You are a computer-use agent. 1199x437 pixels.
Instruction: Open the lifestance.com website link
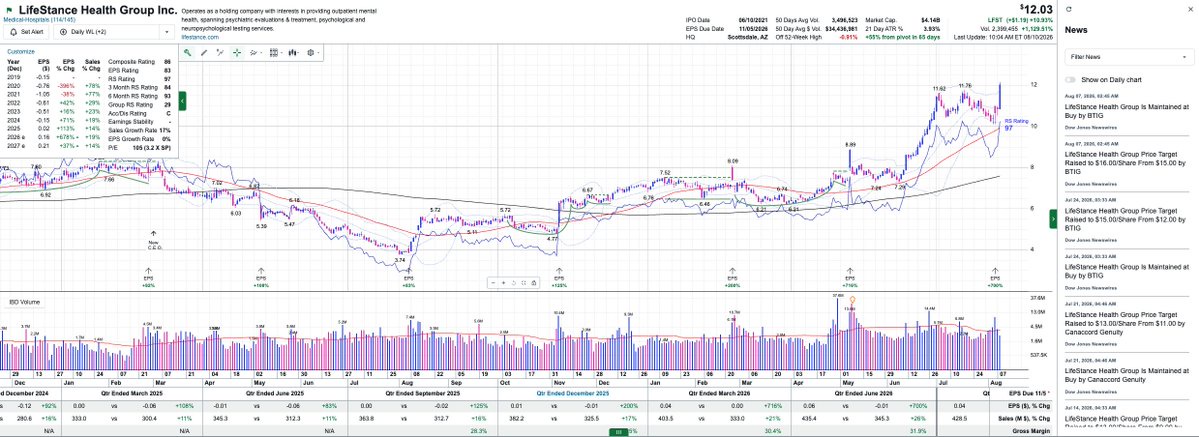click(200, 37)
